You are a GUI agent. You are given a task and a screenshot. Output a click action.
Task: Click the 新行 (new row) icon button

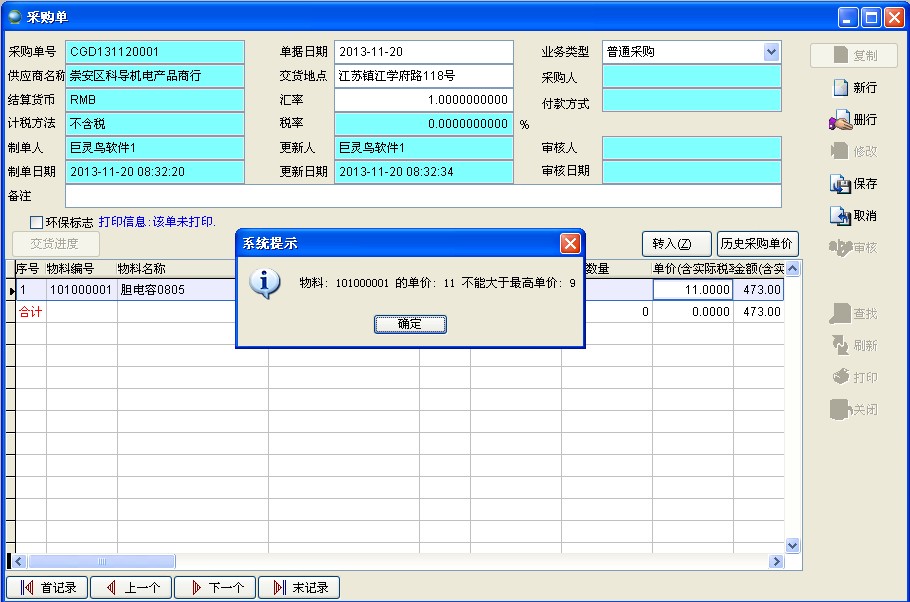pos(853,88)
